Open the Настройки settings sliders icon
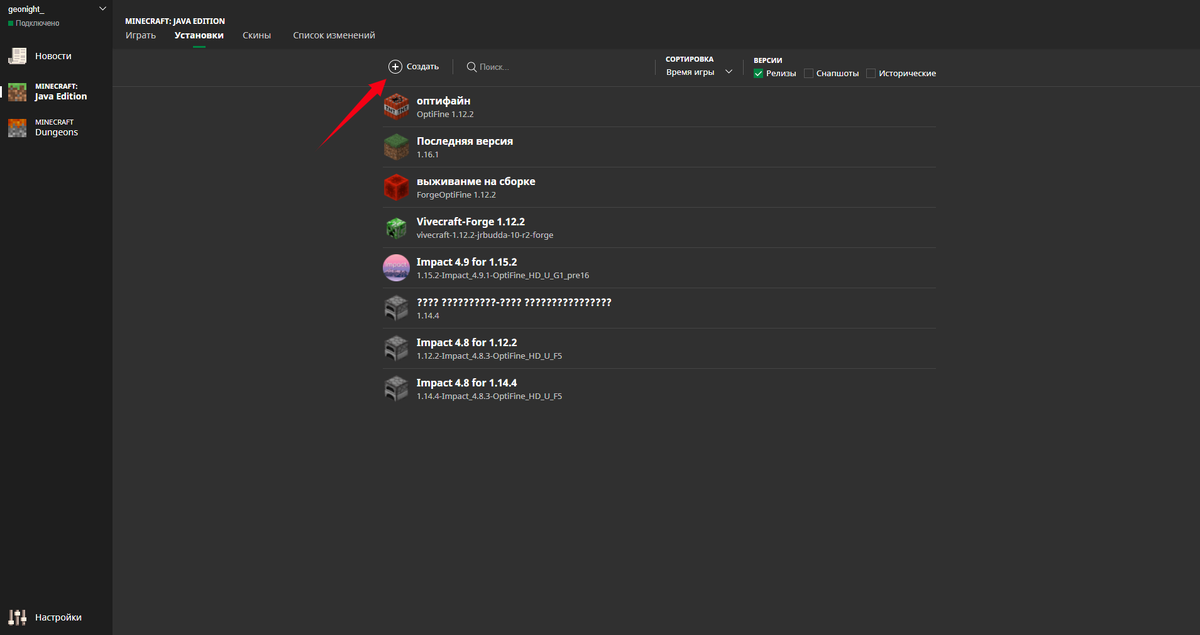Screen dimensions: 1200x635 tap(17, 617)
